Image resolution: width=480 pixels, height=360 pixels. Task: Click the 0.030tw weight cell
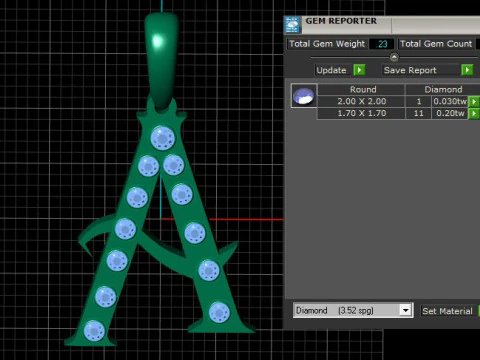click(x=450, y=101)
